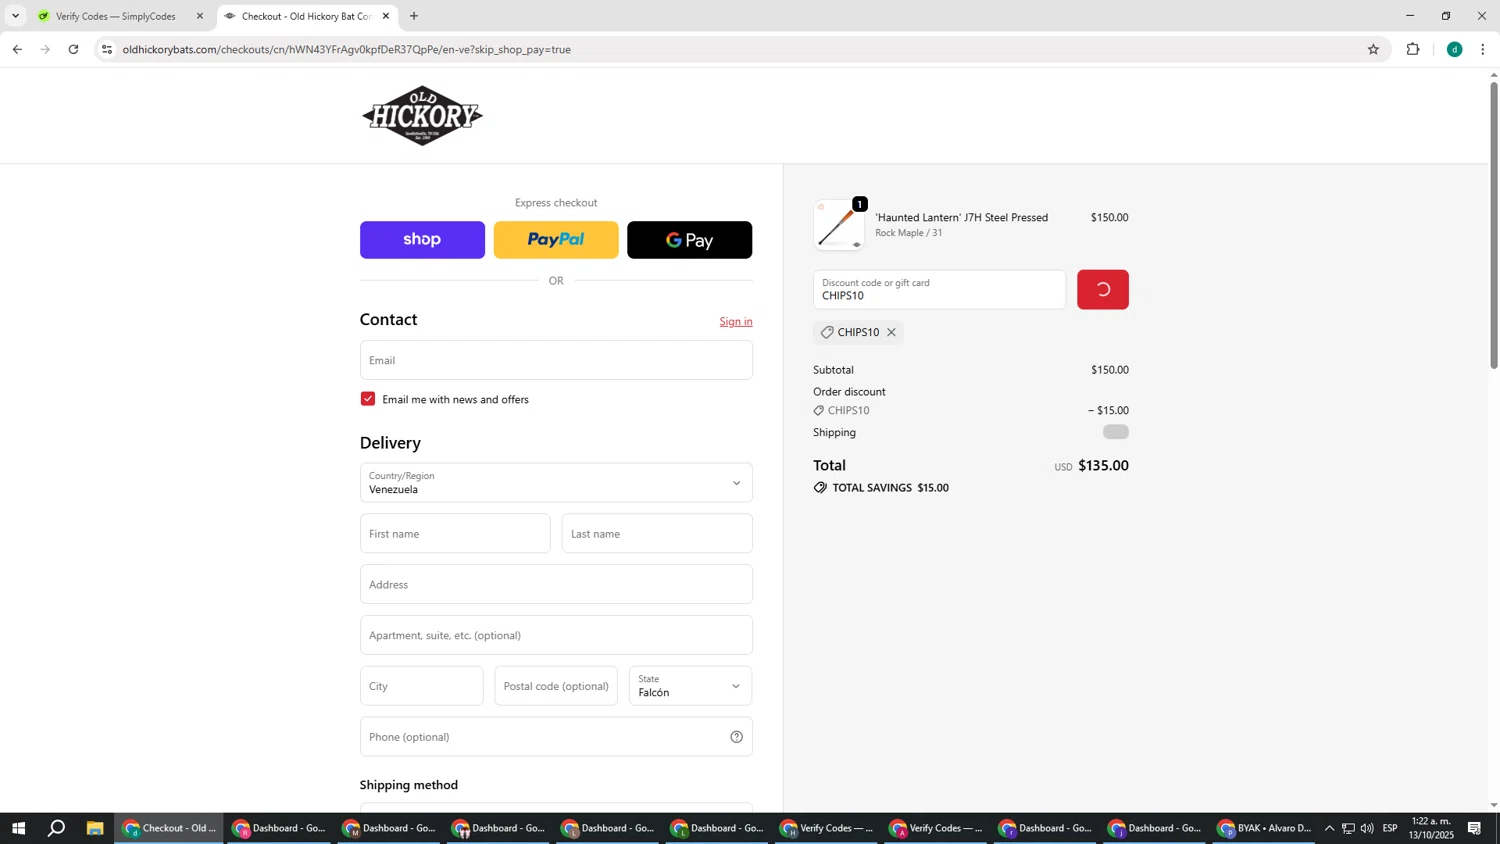Screen dimensions: 1500x844
Task: Pay with Shop Pay express button
Action: (422, 240)
